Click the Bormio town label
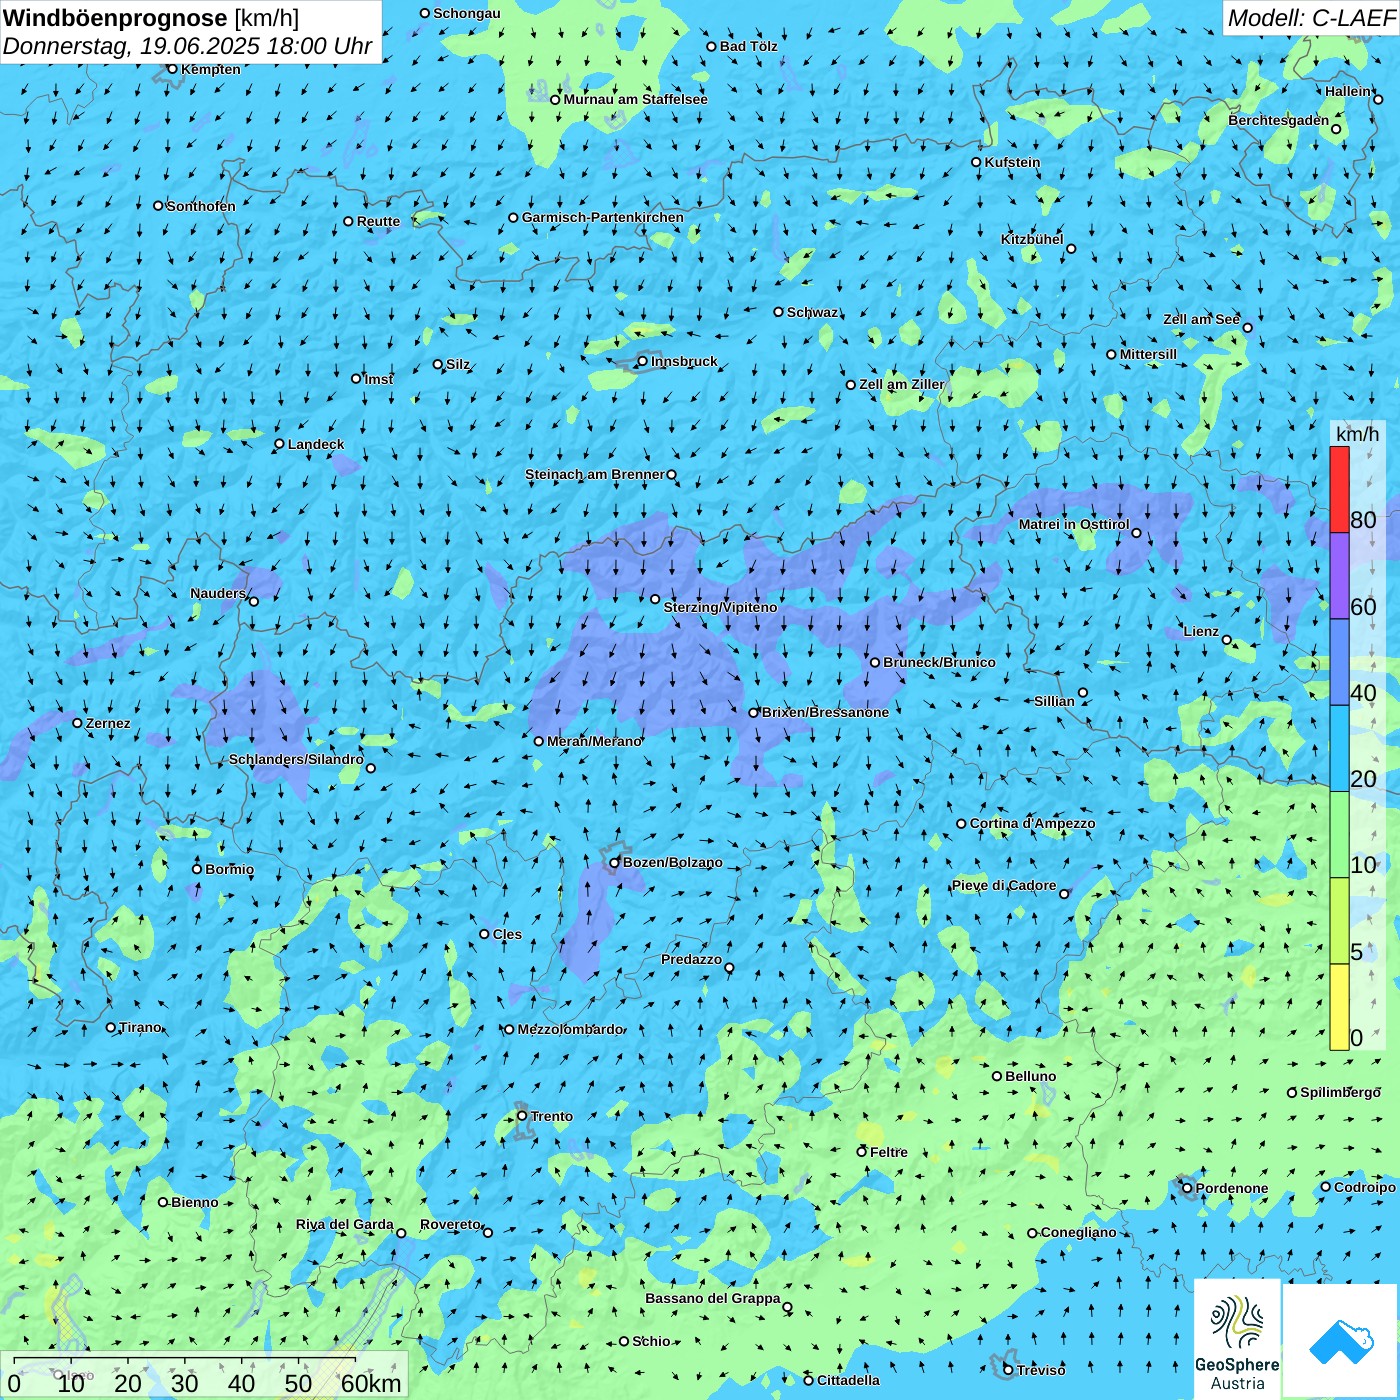This screenshot has height=1400, width=1400. pos(229,869)
